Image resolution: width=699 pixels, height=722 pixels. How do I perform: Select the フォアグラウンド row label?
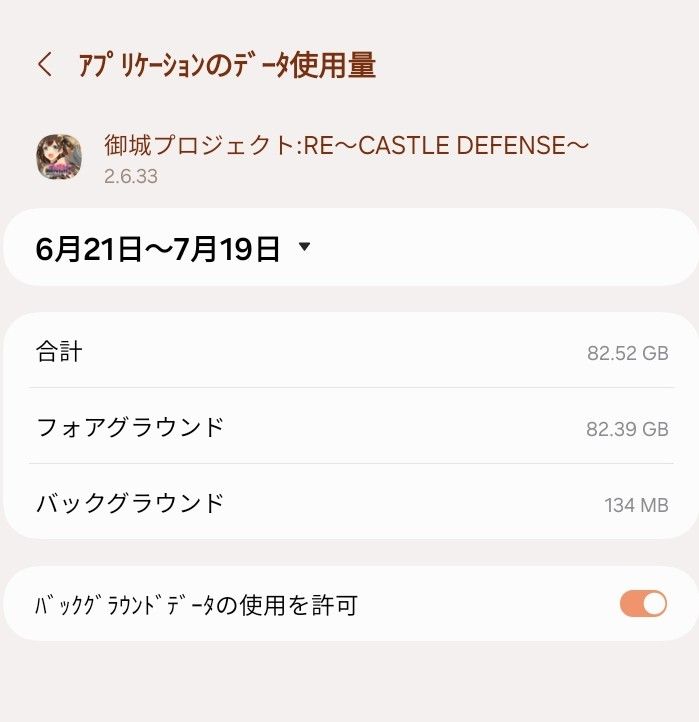[x=130, y=427]
